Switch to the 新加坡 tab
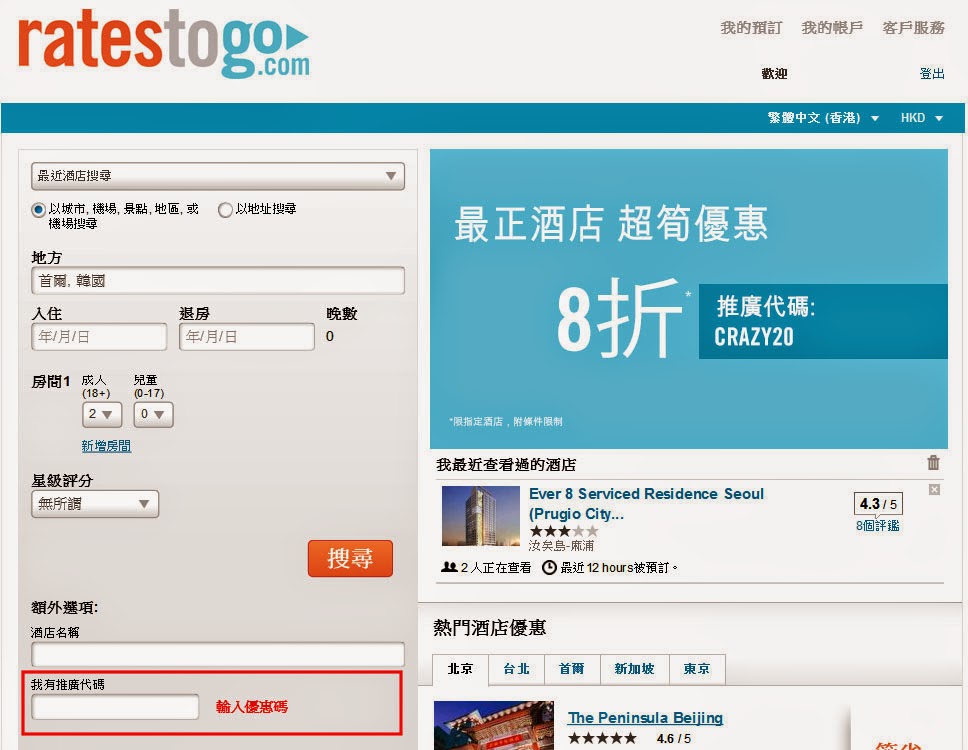Viewport: 968px width, 750px height. pyautogui.click(x=634, y=669)
